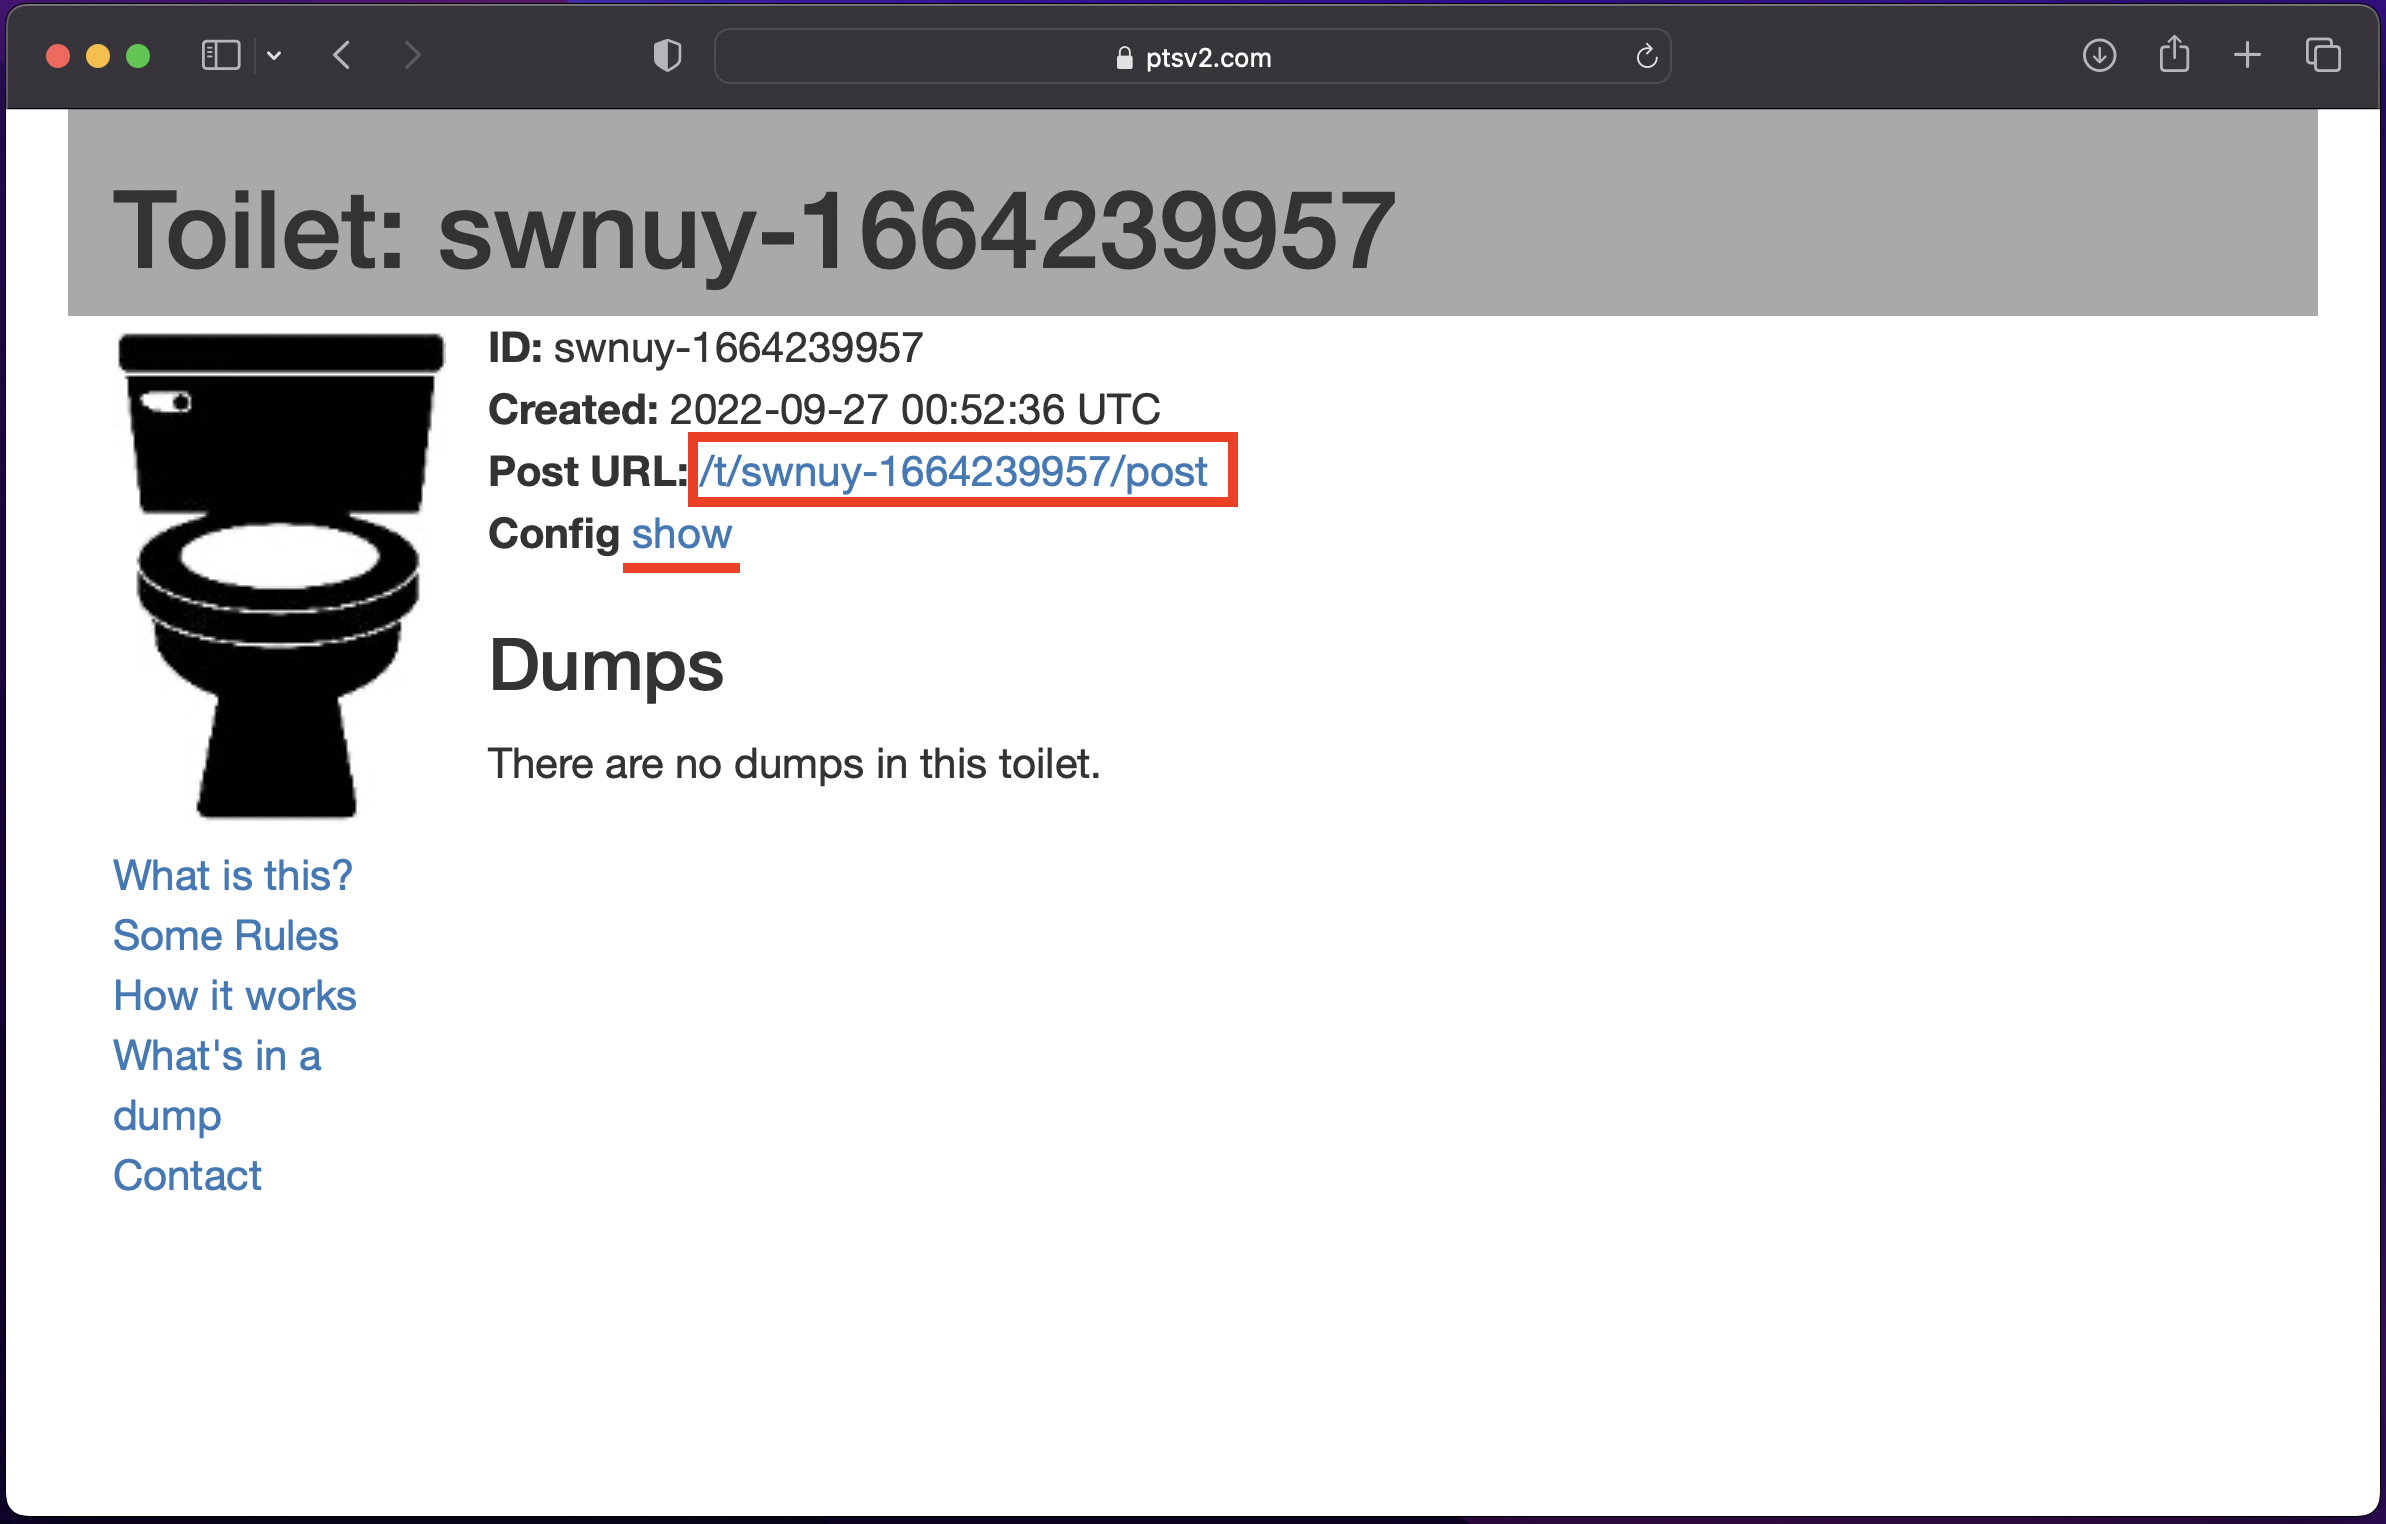This screenshot has height=1524, width=2386.
Task: Go to How it works
Action: (234, 995)
